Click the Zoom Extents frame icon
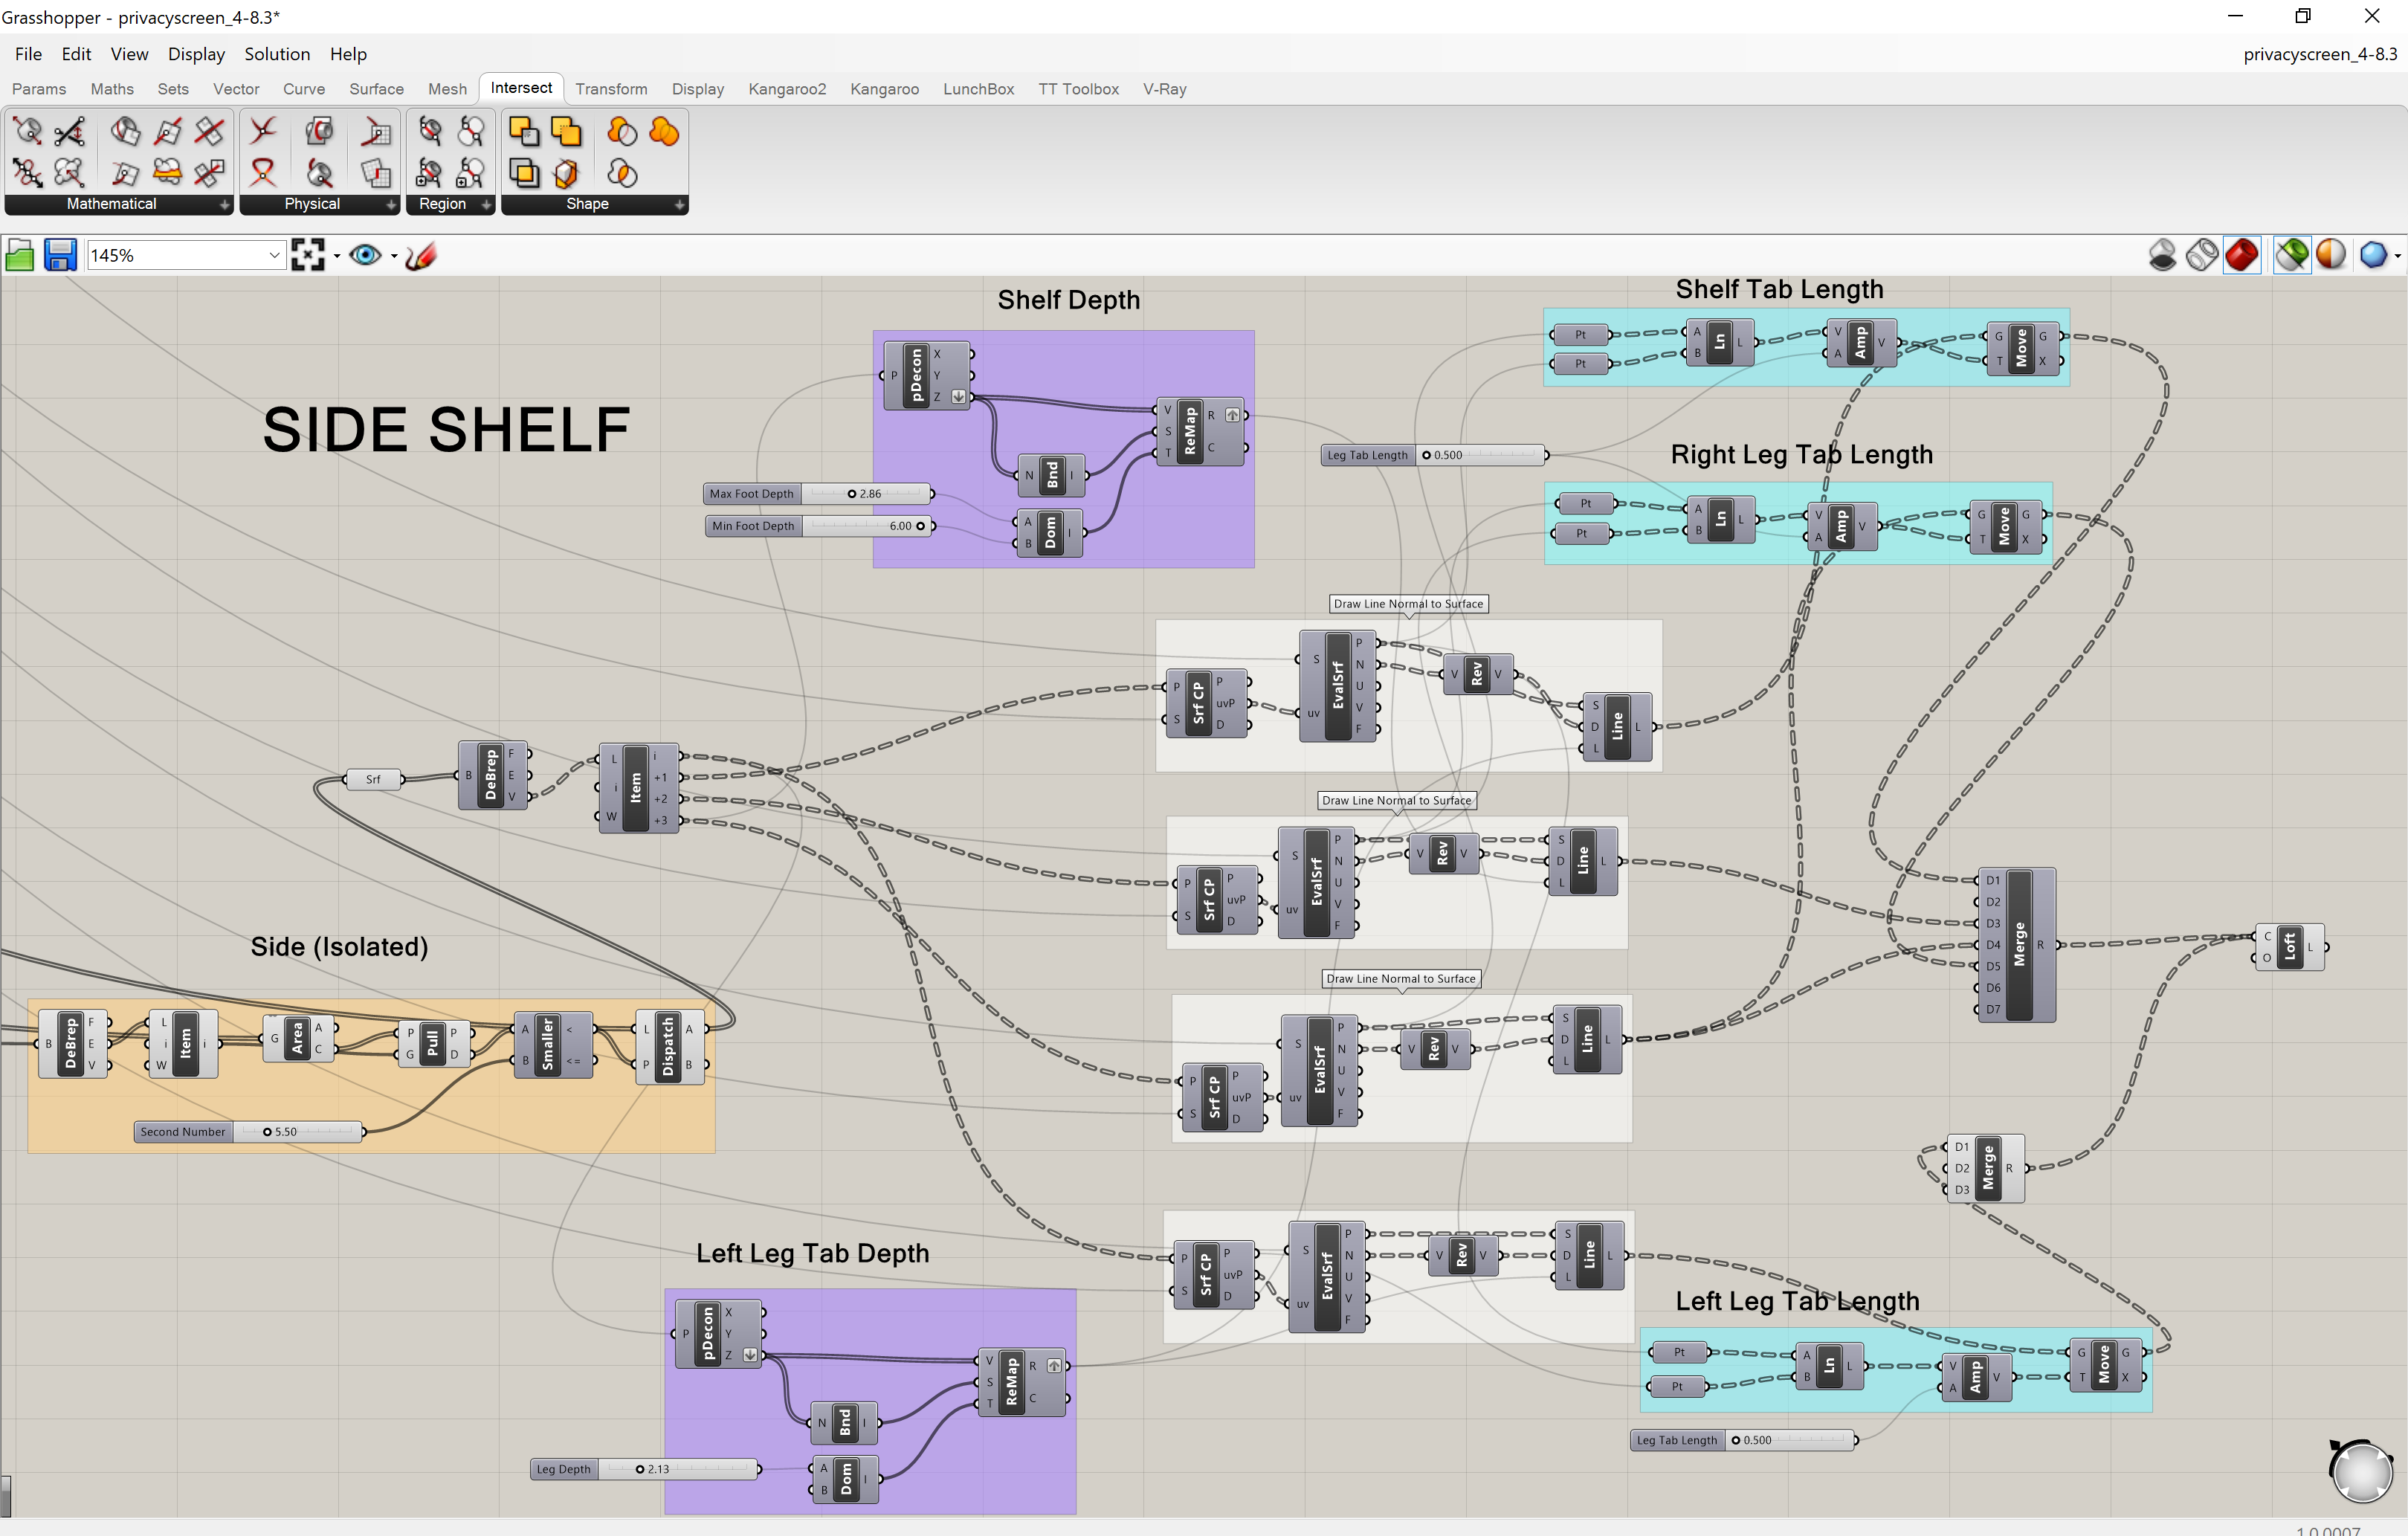 coord(308,256)
